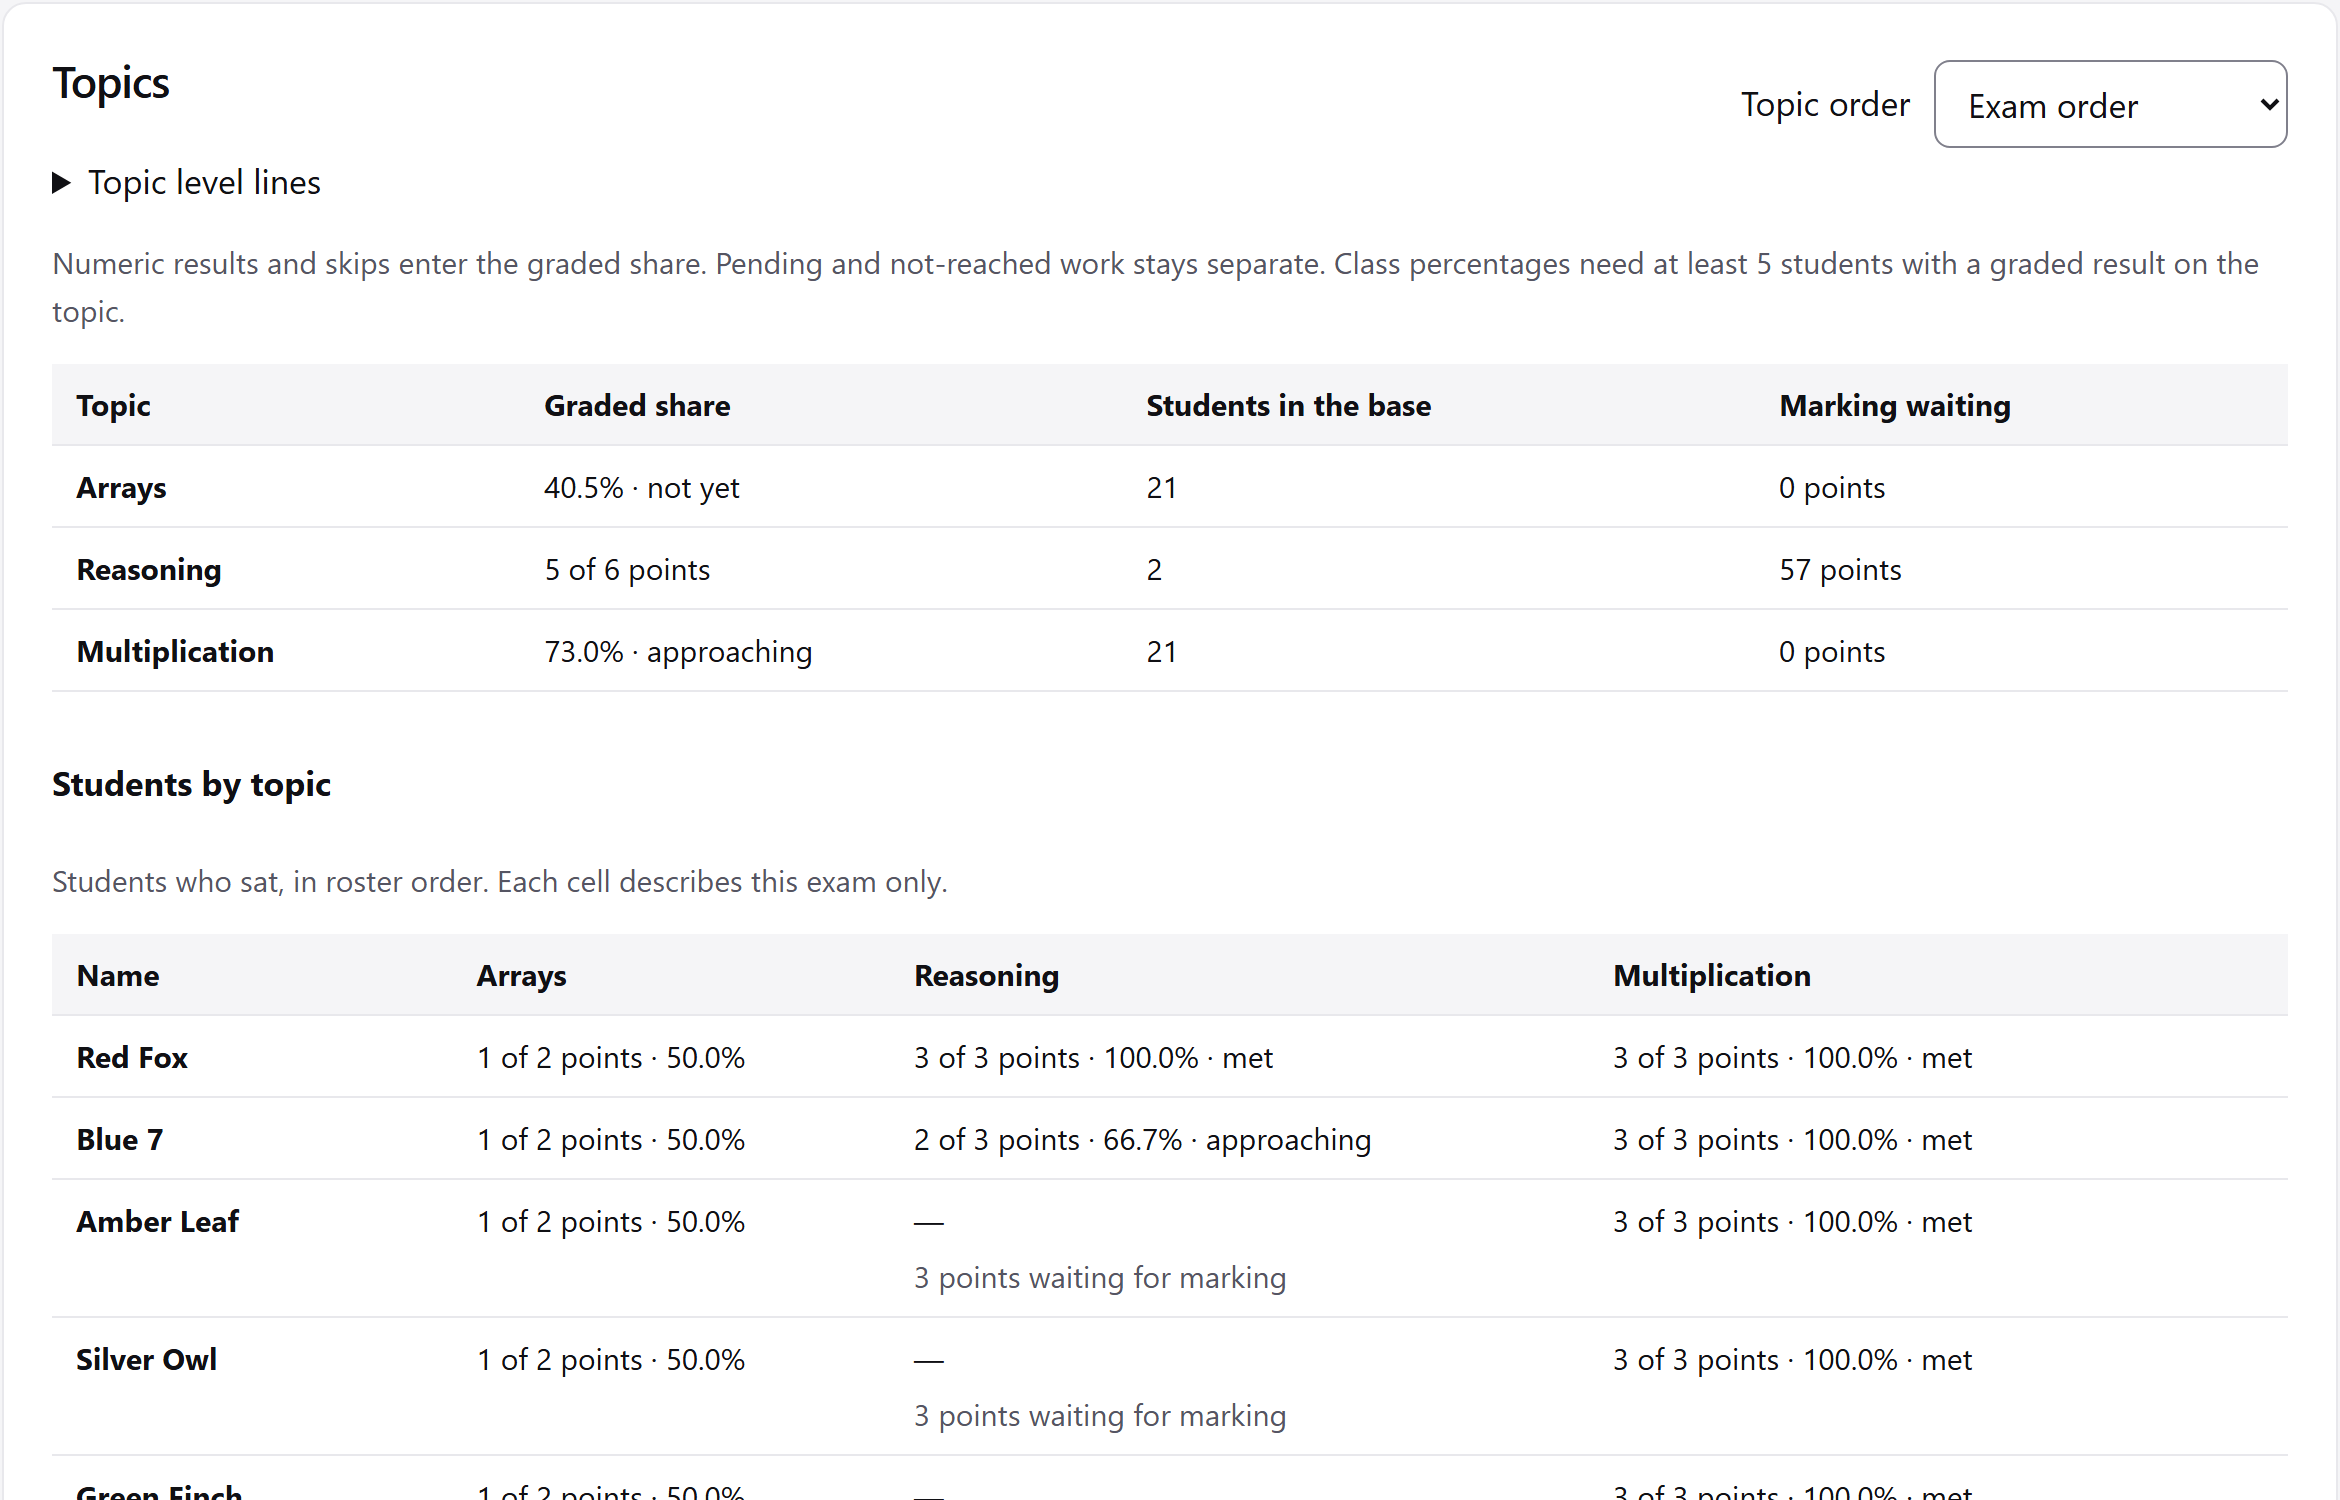Click Red Fox's Arrays 50.0% cell
Screen dimensions: 2340x1500
point(611,1058)
